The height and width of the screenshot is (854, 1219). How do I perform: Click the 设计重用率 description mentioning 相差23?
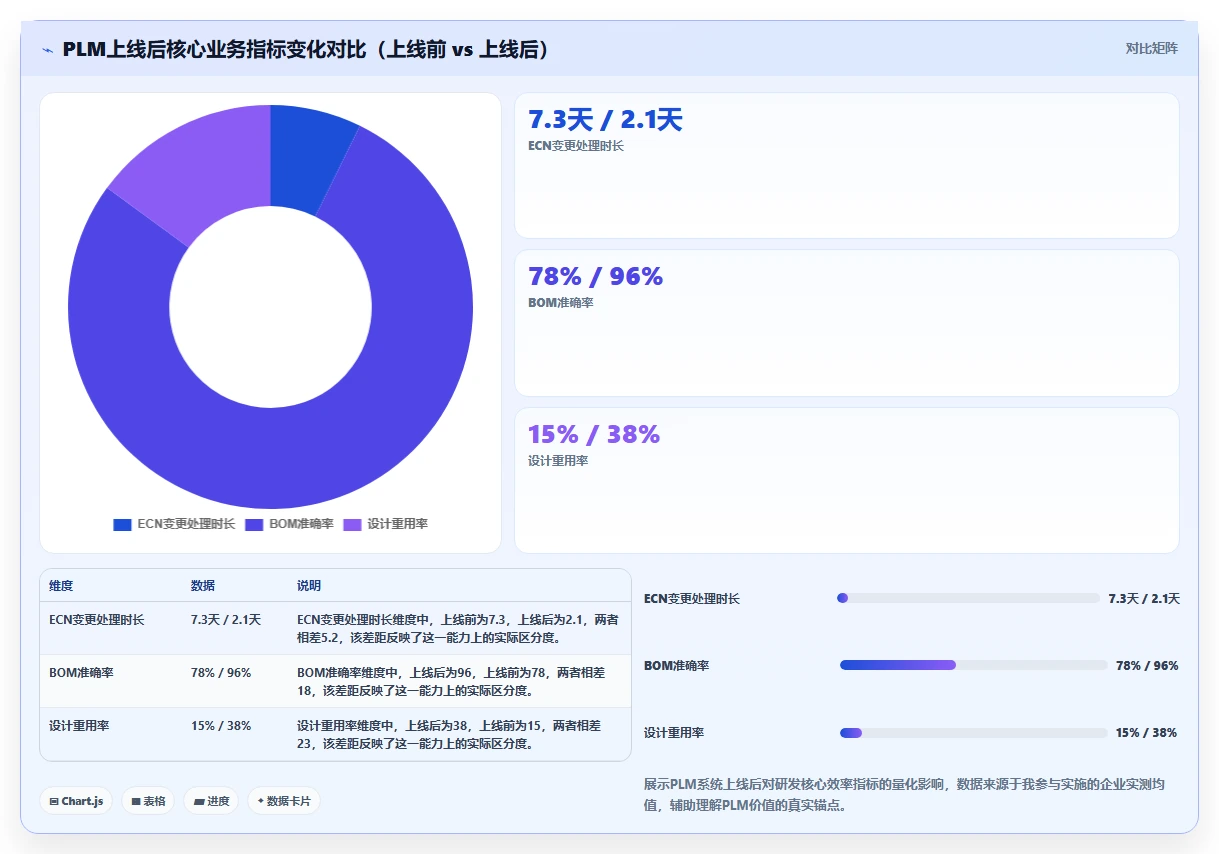tap(449, 735)
